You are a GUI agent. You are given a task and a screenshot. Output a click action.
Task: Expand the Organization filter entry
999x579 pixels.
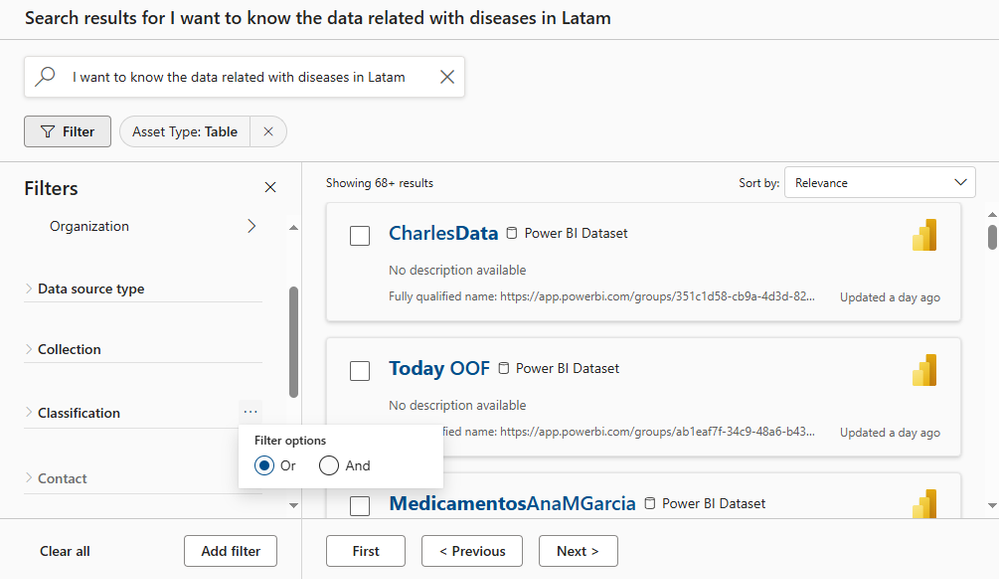(x=251, y=226)
